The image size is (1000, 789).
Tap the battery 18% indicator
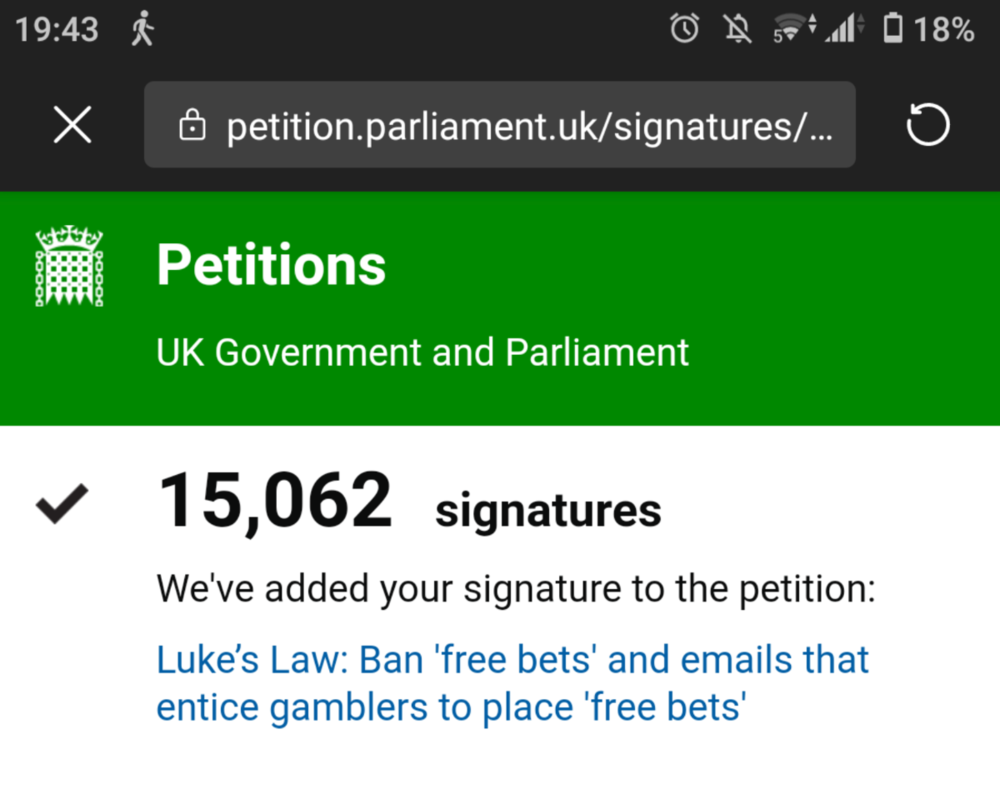[929, 29]
